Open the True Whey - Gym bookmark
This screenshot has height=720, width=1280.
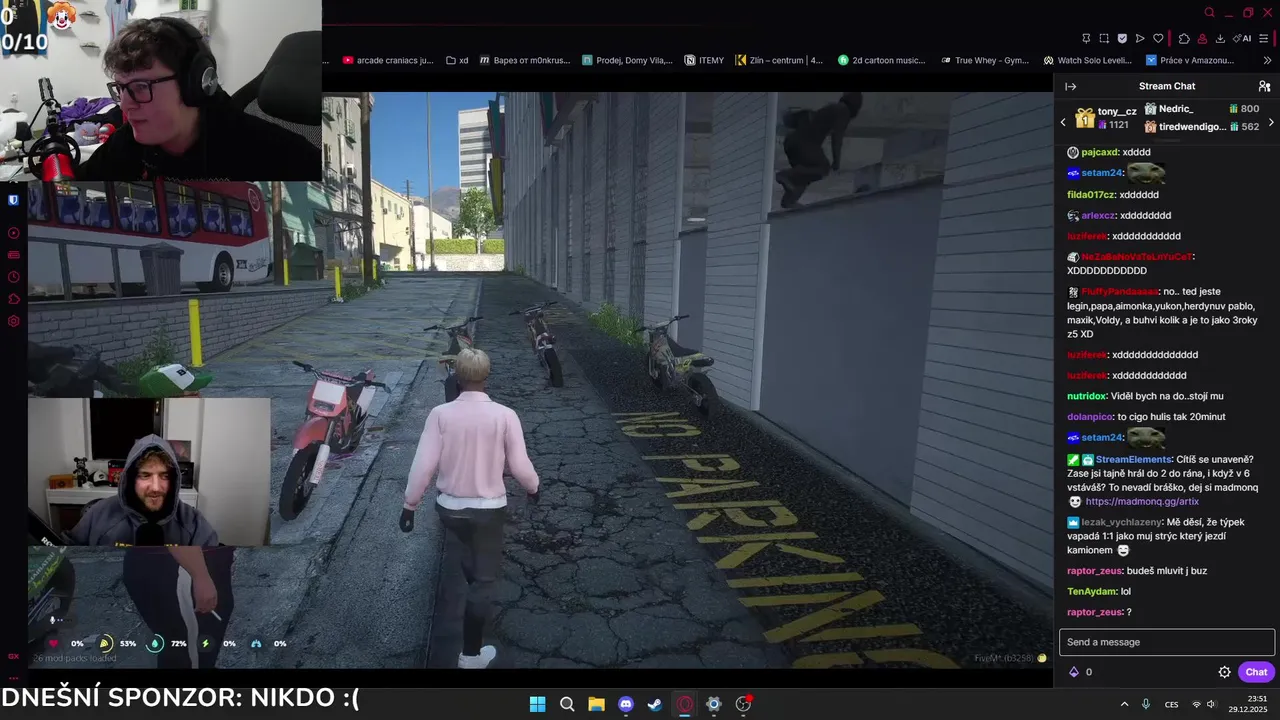tap(985, 60)
